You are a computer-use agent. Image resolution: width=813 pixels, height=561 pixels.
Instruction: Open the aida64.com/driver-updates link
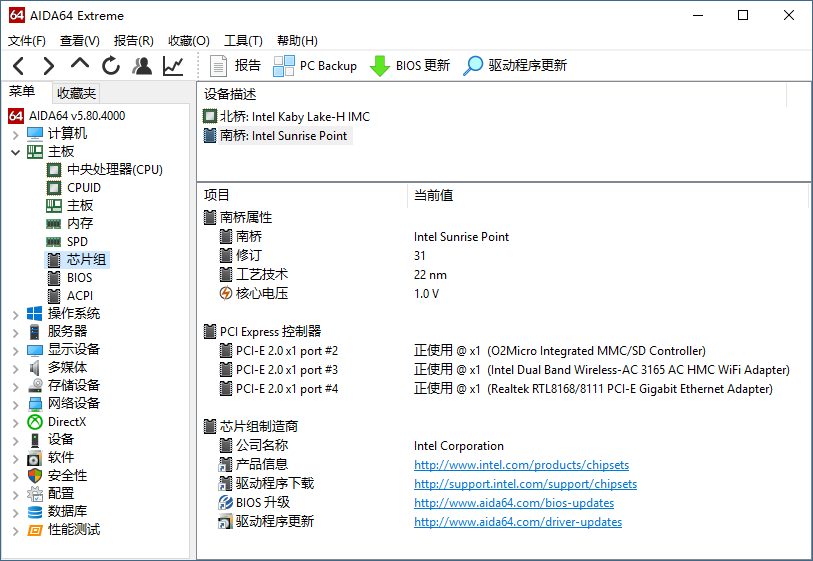pyautogui.click(x=517, y=522)
